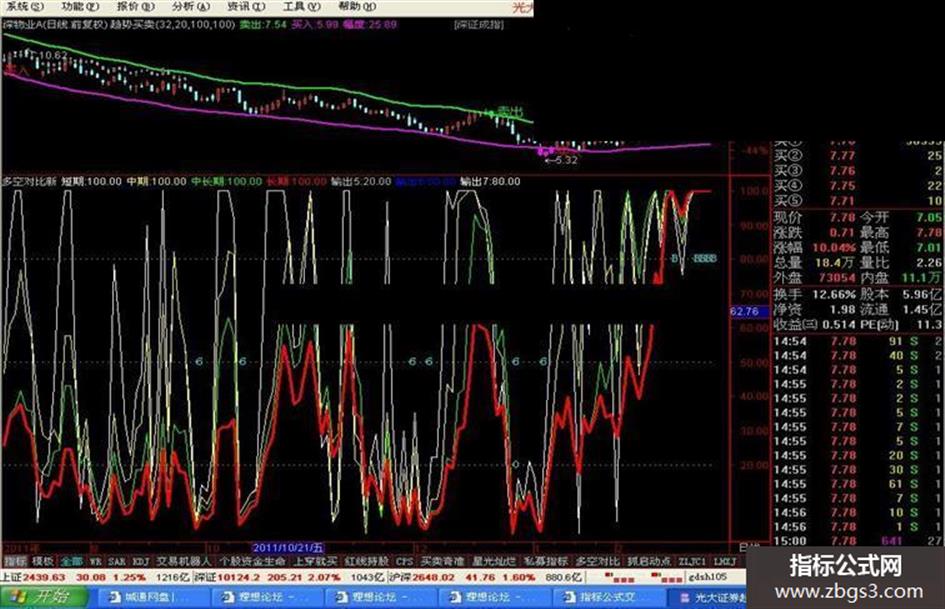Click the 深证 index value 10124.2
Image resolution: width=945 pixels, height=609 pixels.
coord(239,577)
